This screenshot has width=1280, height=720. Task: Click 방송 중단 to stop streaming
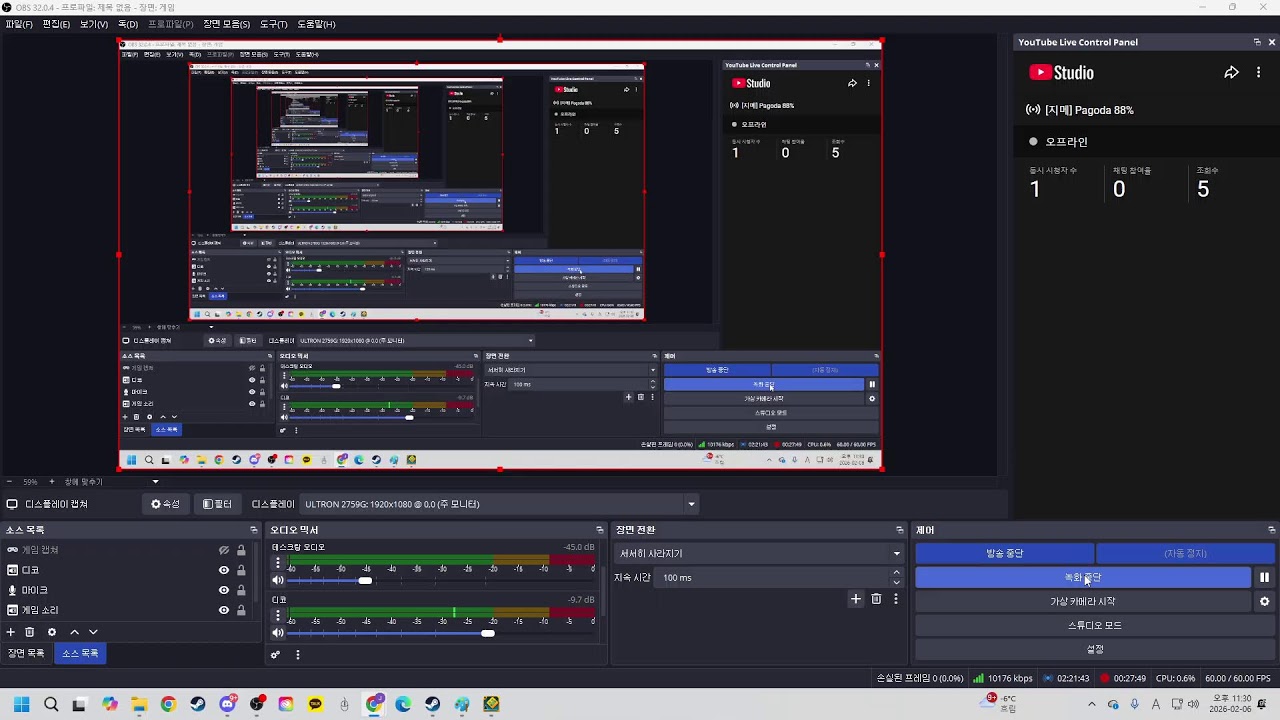[1005, 553]
